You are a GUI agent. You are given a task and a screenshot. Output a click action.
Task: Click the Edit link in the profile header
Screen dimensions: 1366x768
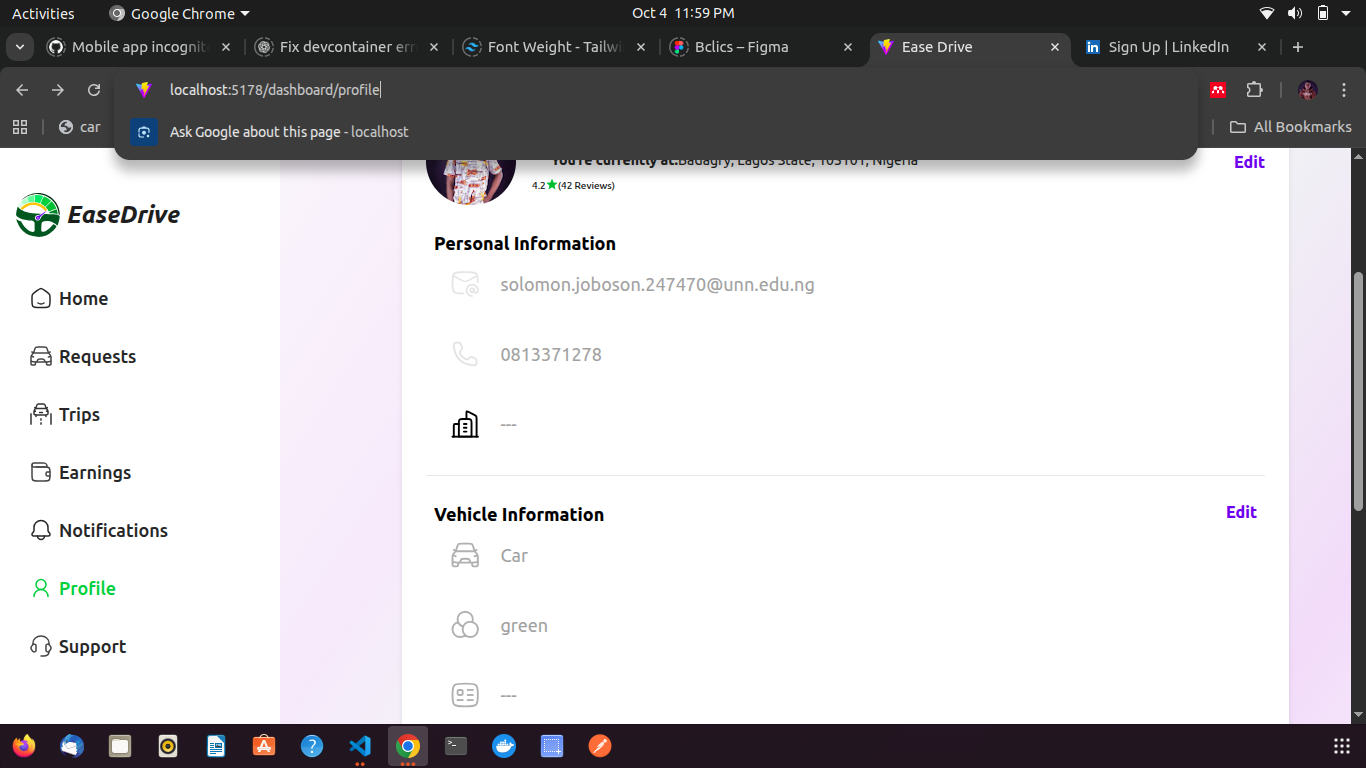pyautogui.click(x=1249, y=162)
